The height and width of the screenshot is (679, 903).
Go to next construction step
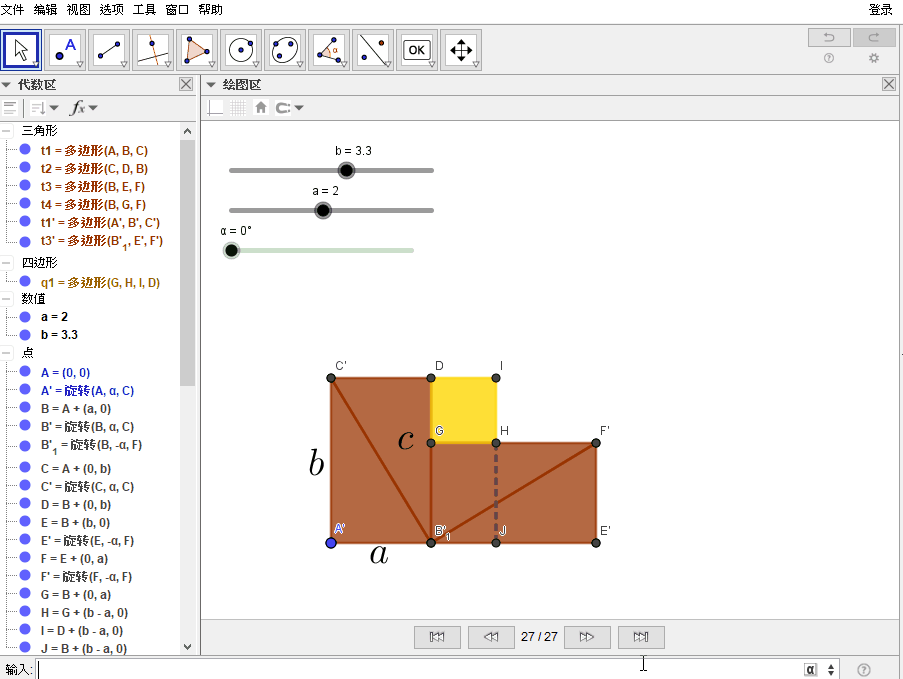point(587,637)
